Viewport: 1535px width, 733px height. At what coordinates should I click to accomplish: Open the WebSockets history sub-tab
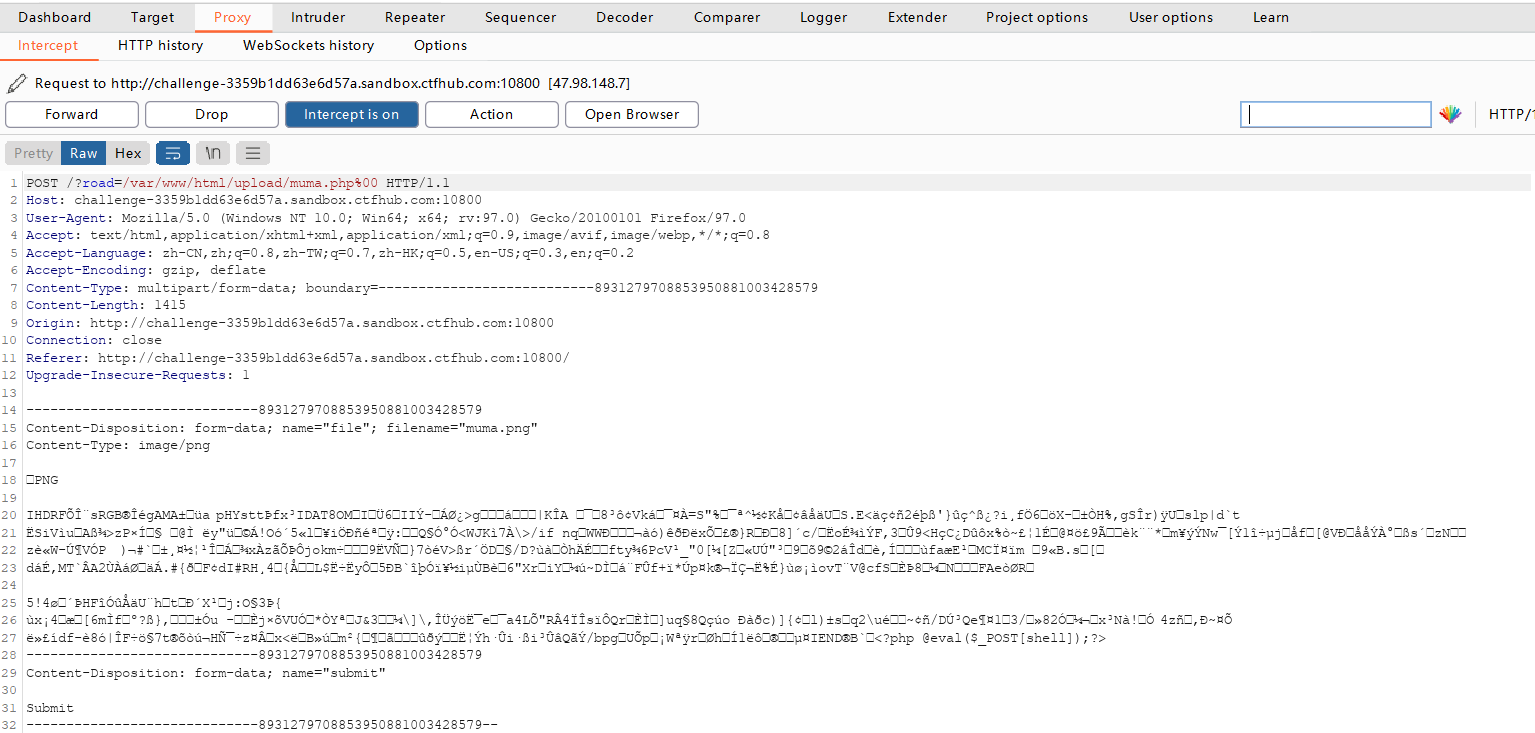tap(308, 45)
